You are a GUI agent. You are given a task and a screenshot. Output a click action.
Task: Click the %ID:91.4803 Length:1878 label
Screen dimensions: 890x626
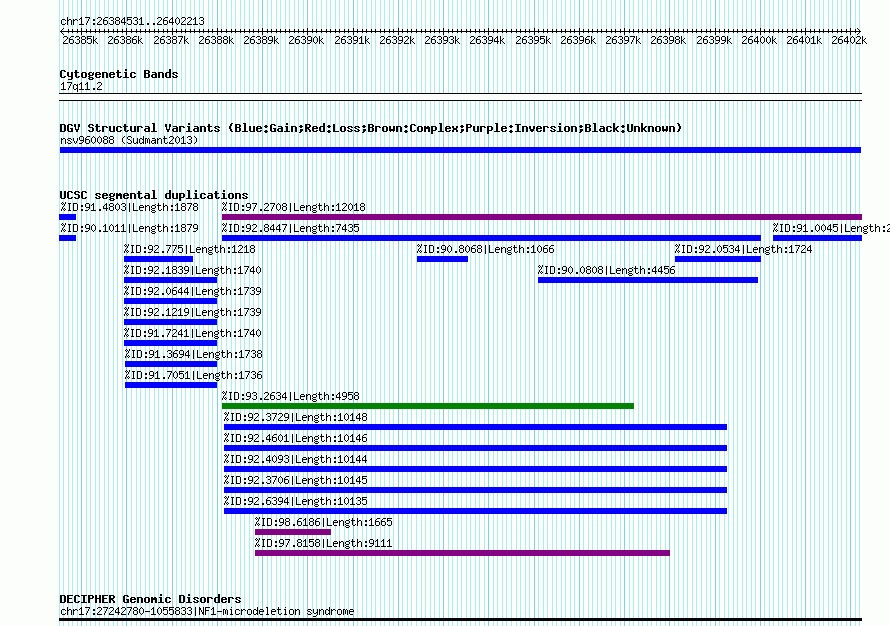tap(129, 207)
